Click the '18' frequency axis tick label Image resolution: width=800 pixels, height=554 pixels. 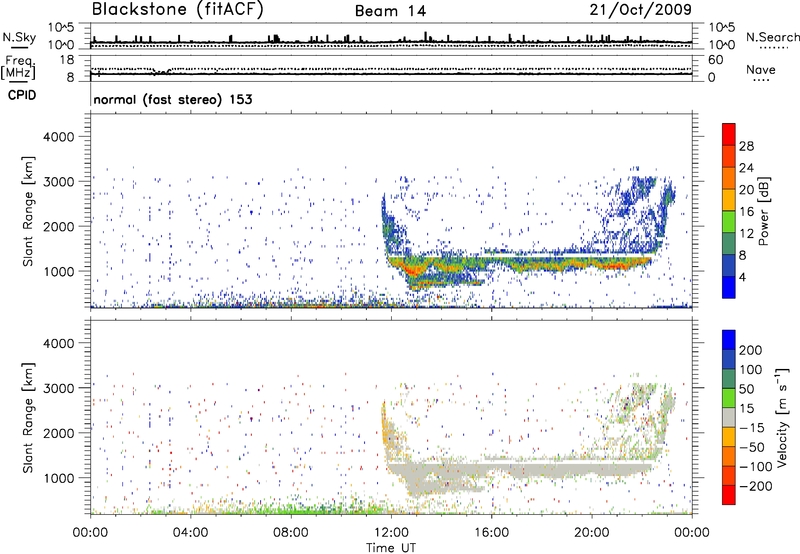[67, 60]
